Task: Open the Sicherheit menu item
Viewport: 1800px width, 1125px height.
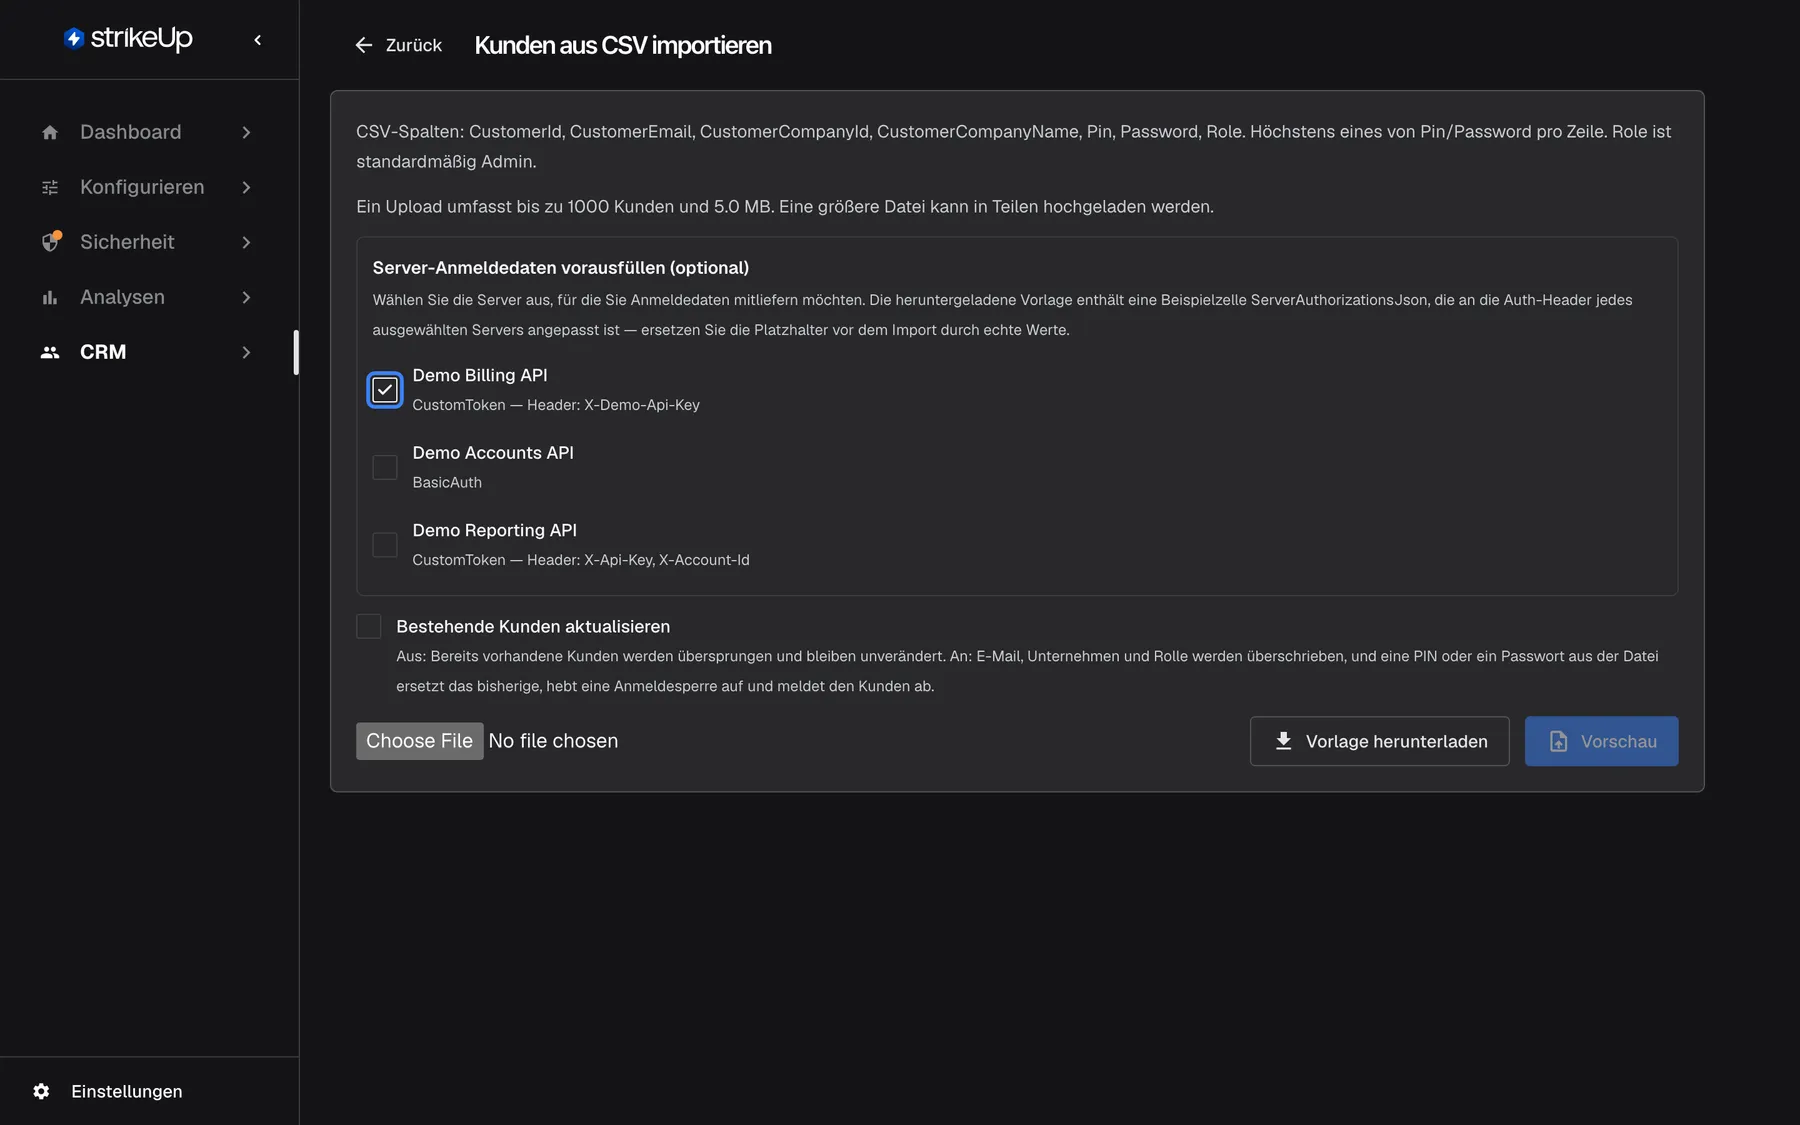Action: 147,242
